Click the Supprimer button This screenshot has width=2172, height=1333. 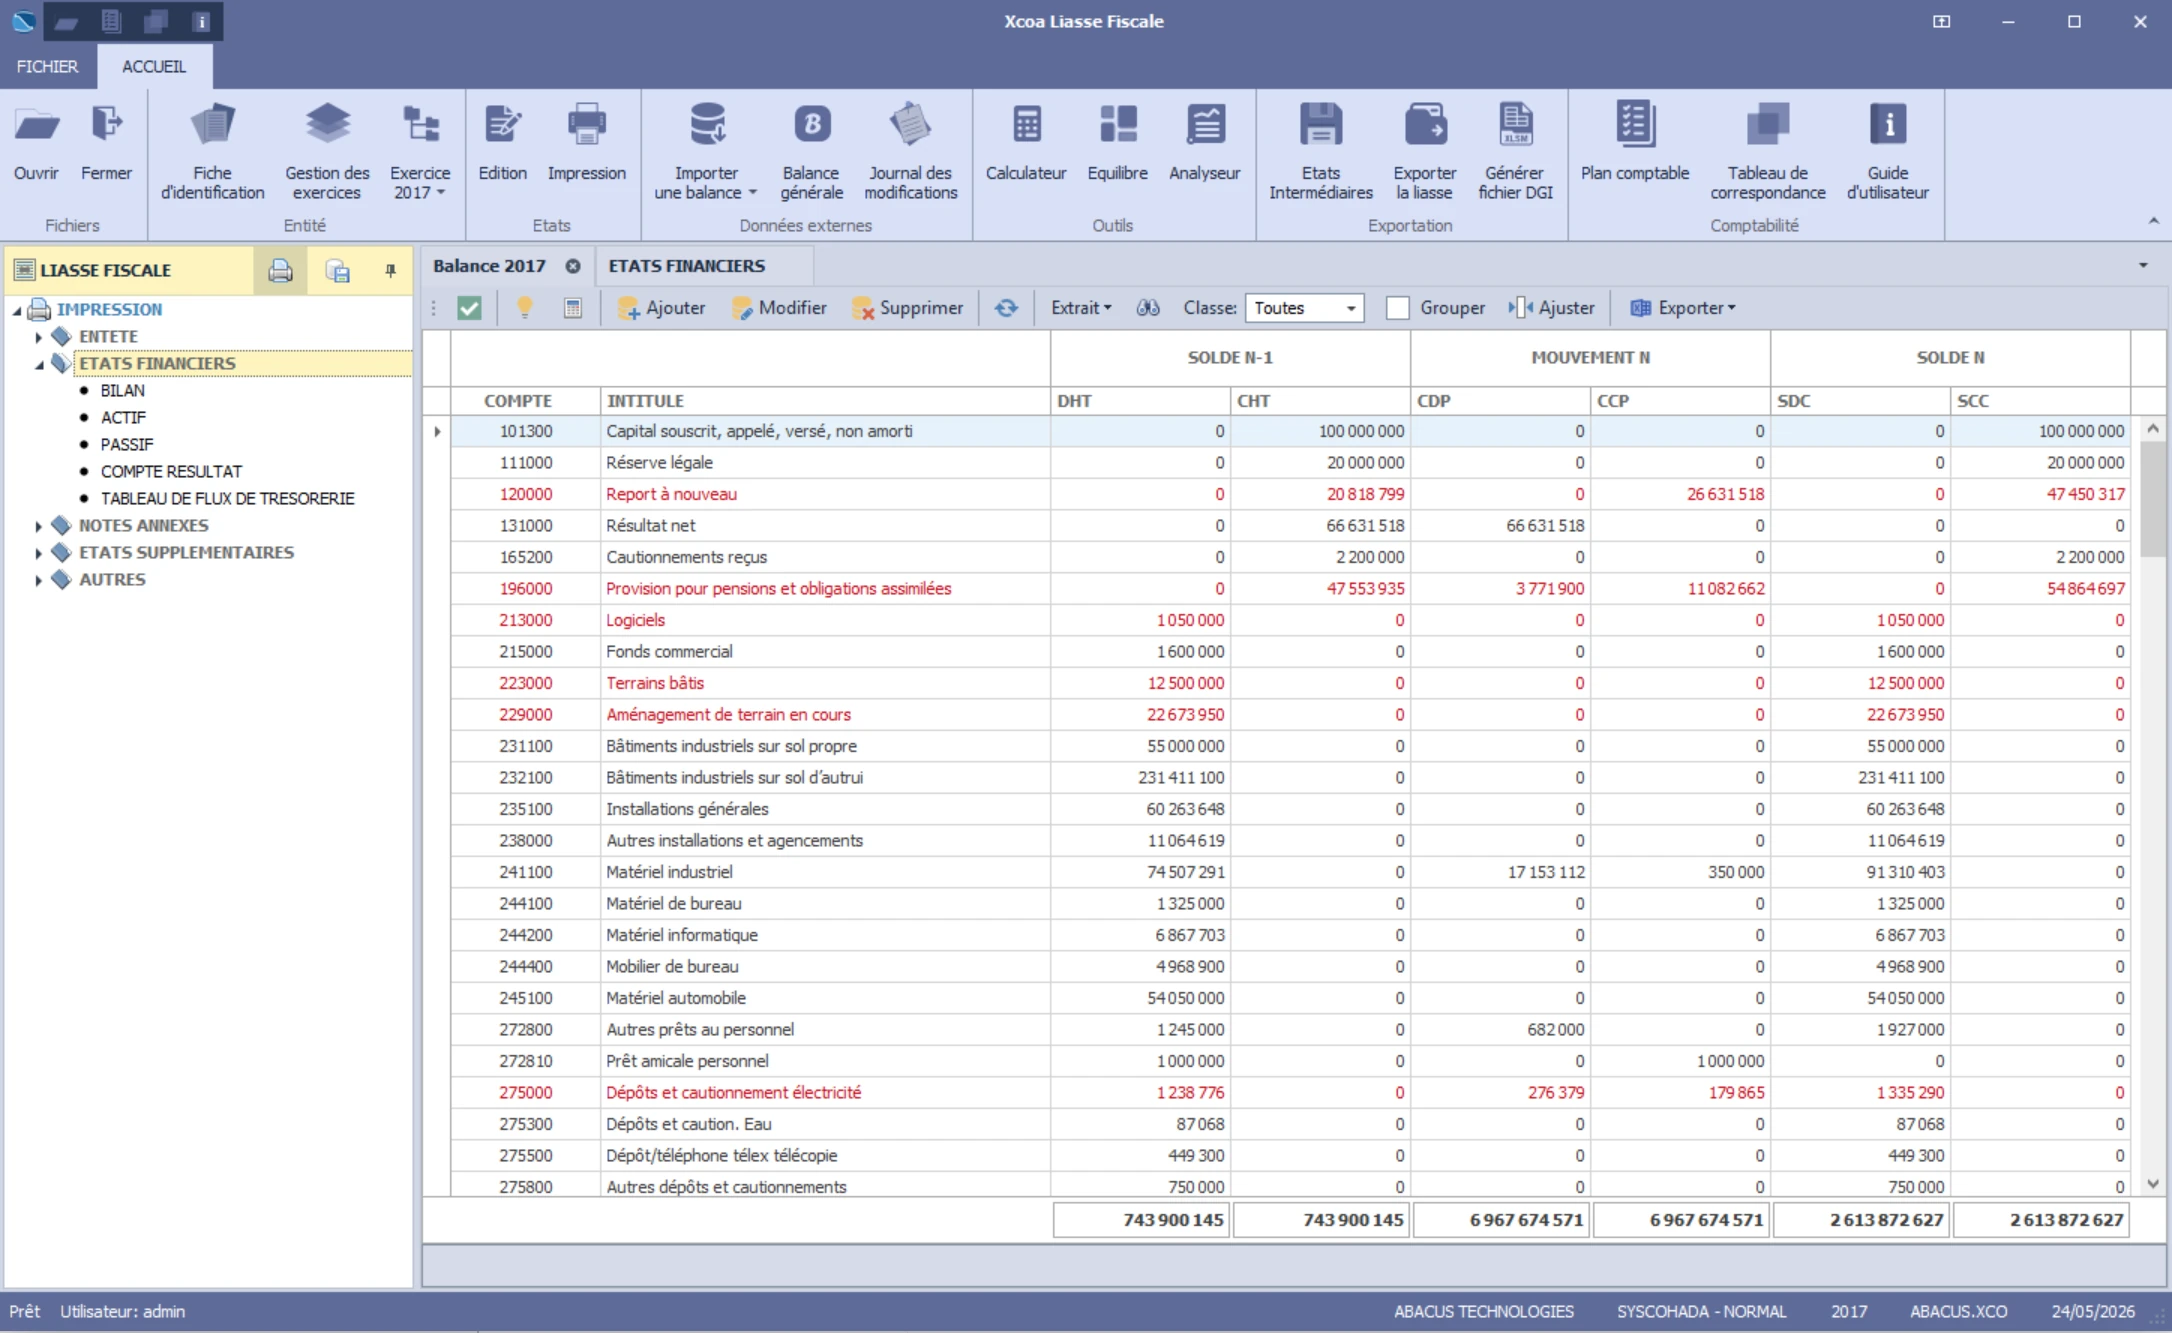click(x=908, y=308)
